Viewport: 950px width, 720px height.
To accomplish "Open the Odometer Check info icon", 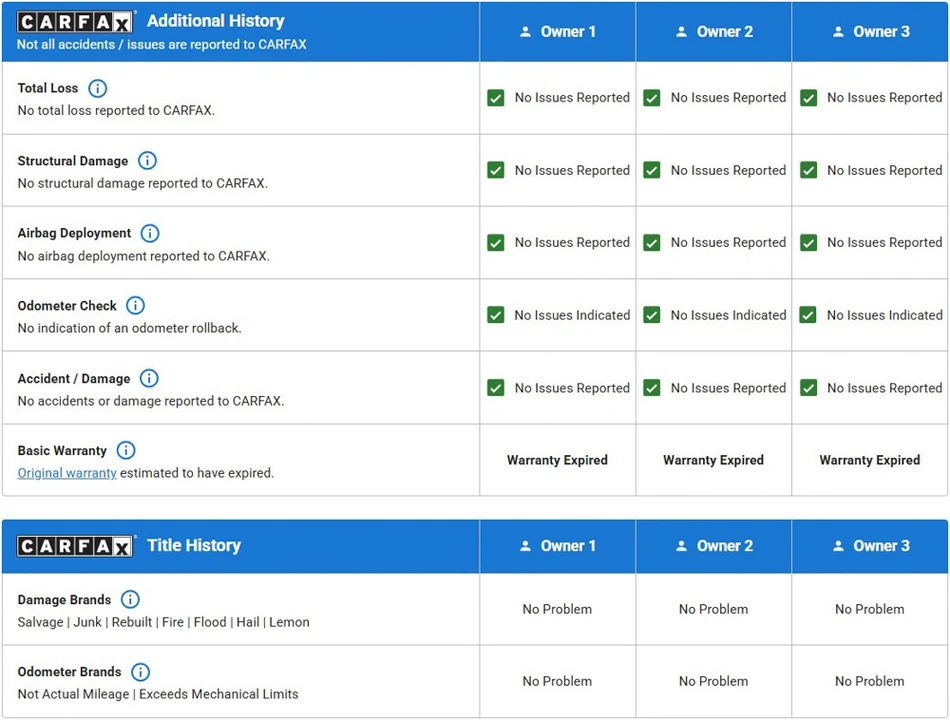I will point(135,305).
